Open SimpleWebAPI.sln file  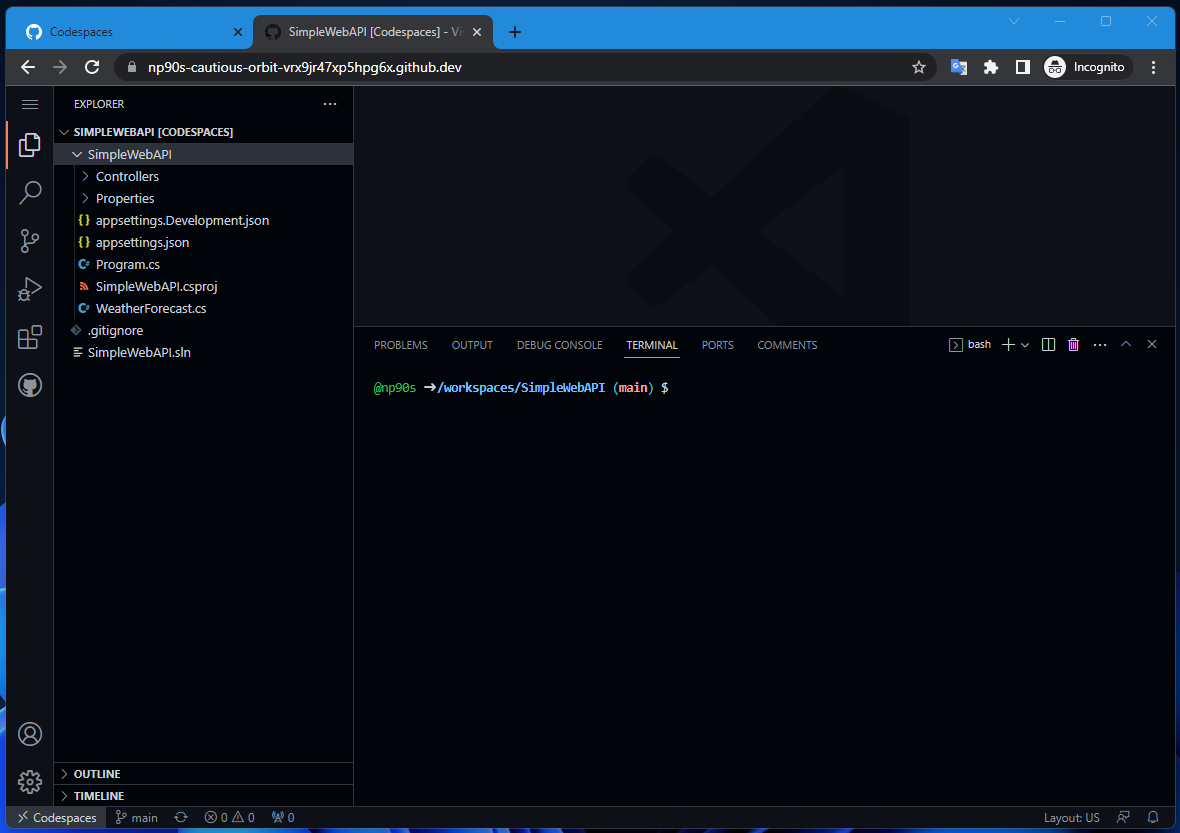pyautogui.click(x=203, y=352)
